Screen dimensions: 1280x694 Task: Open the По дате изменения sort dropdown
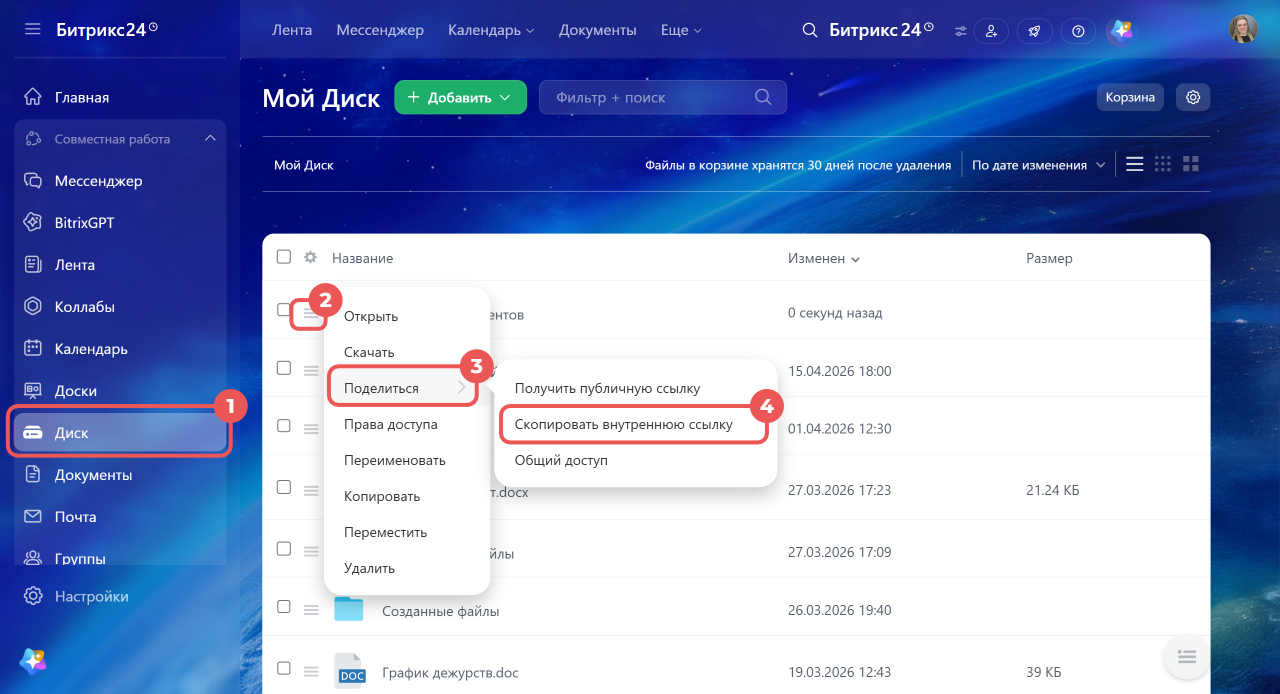[x=1039, y=165]
